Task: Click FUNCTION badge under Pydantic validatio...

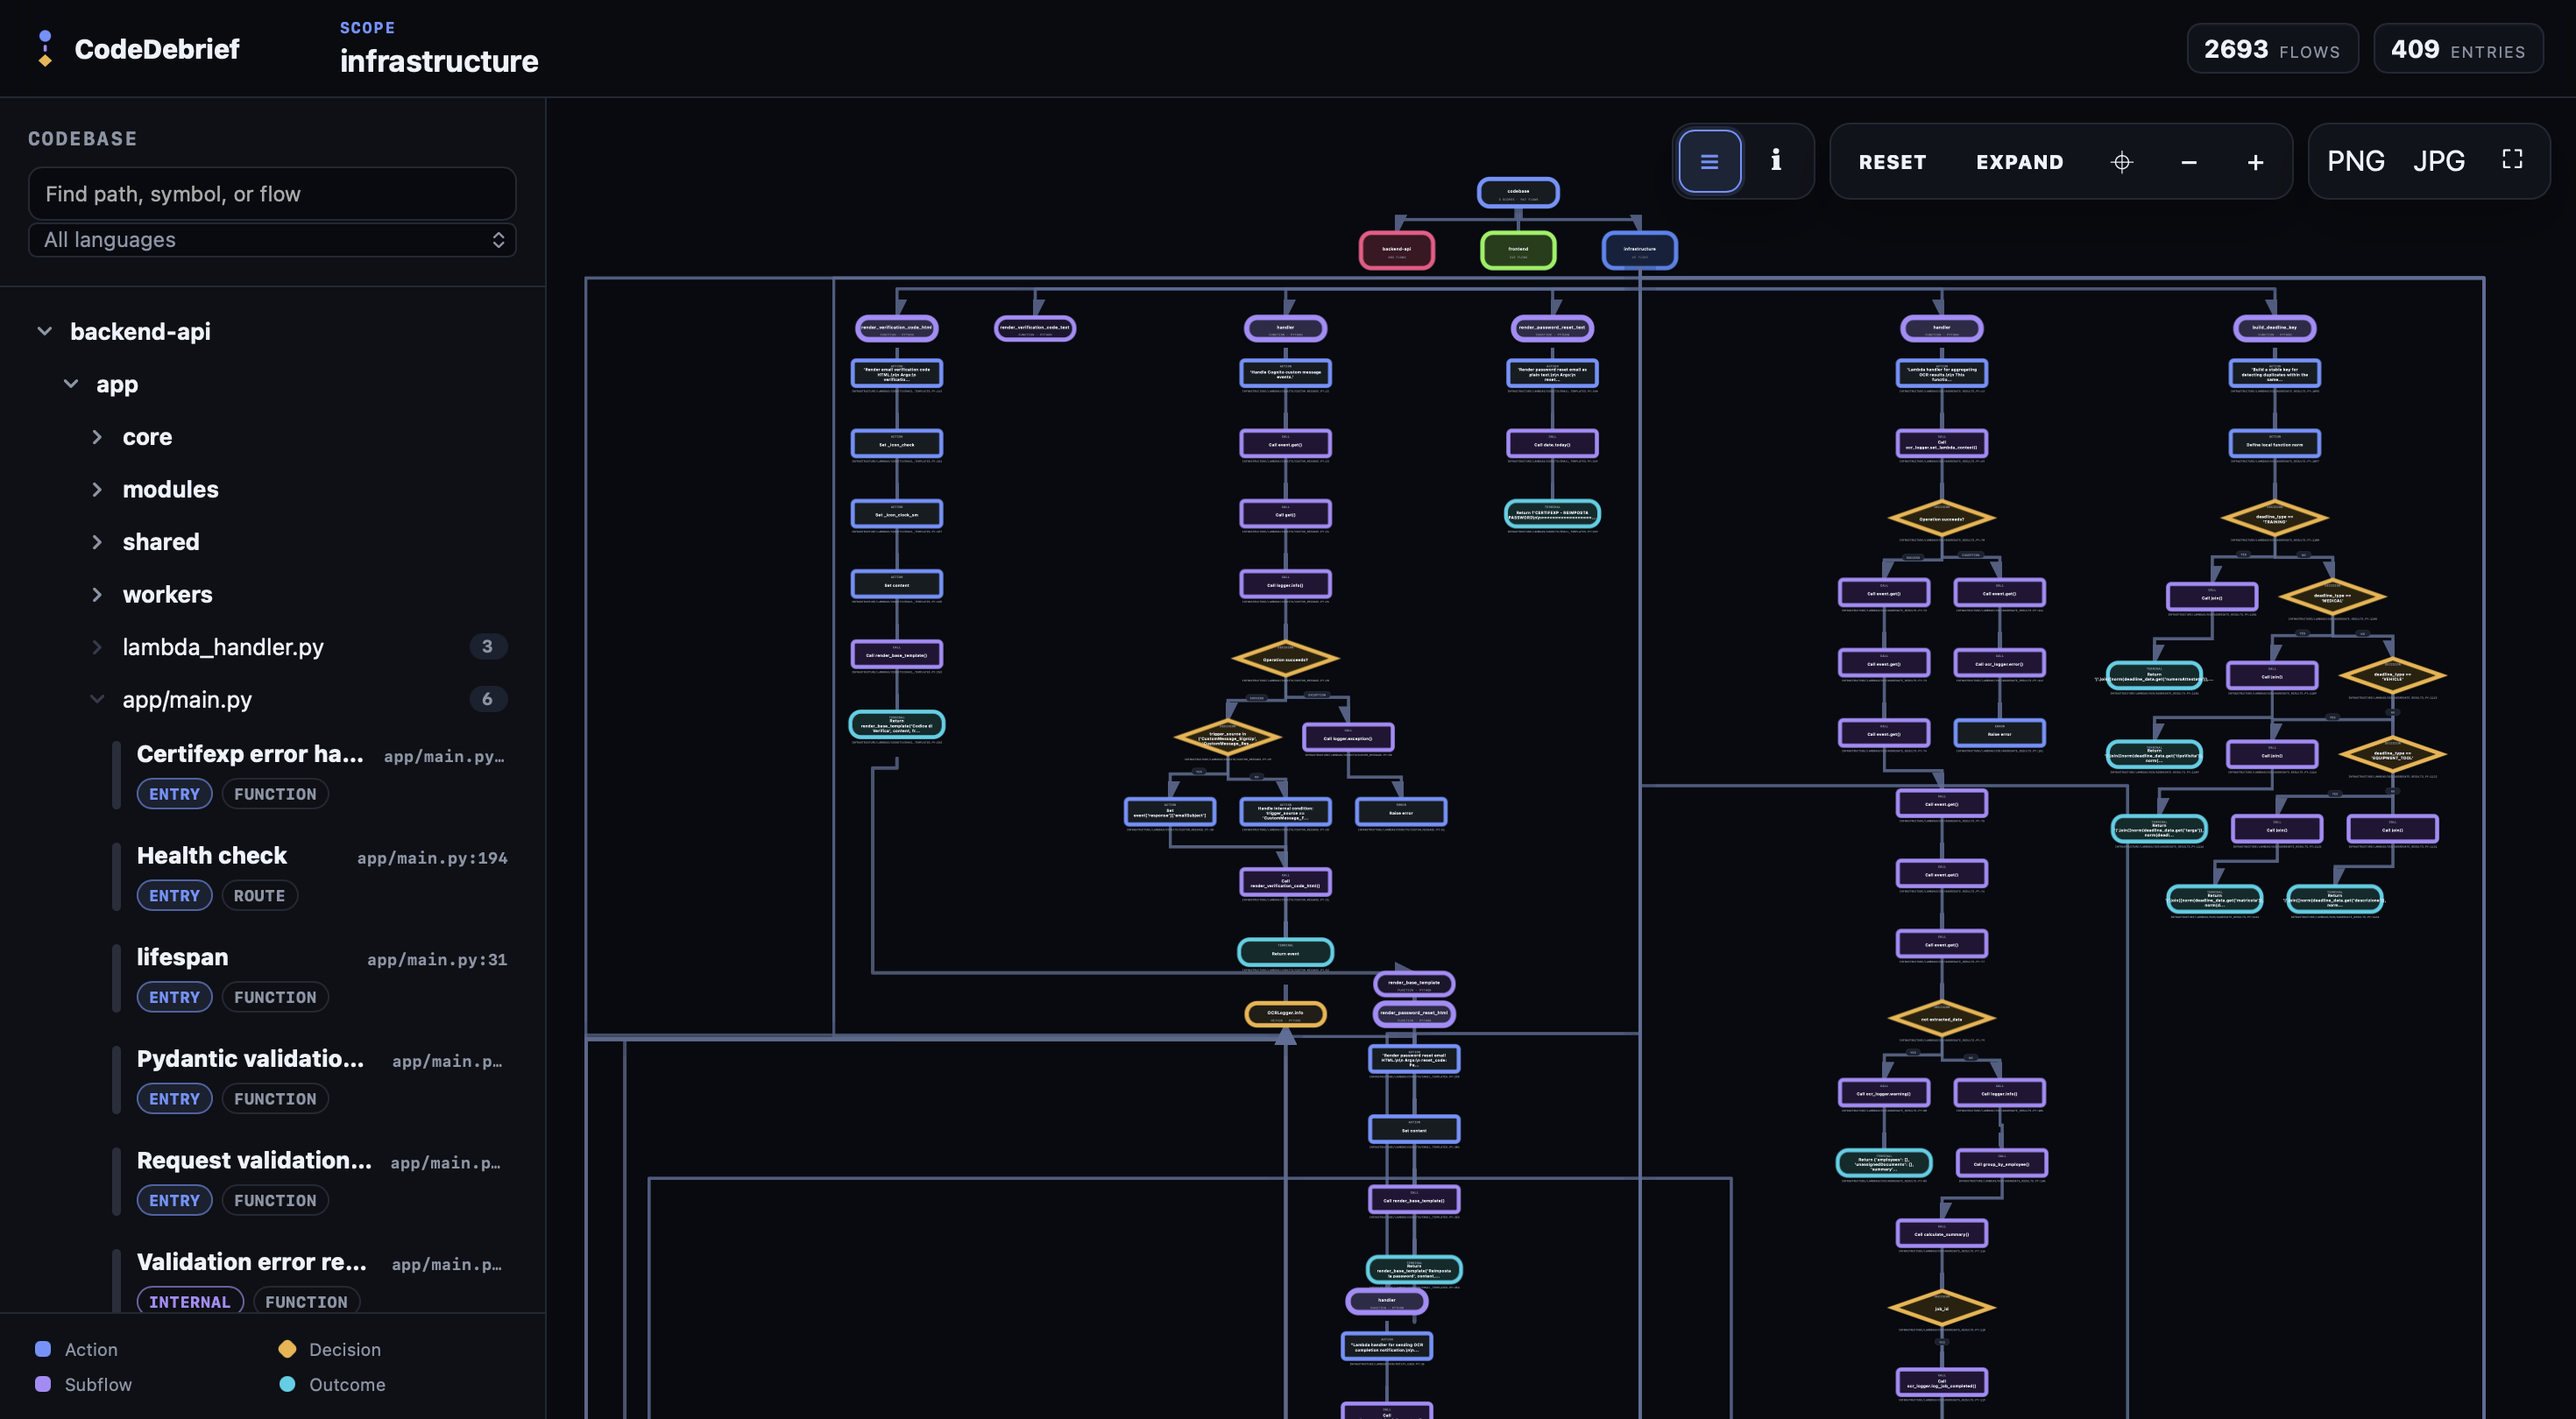Action: coord(275,1099)
